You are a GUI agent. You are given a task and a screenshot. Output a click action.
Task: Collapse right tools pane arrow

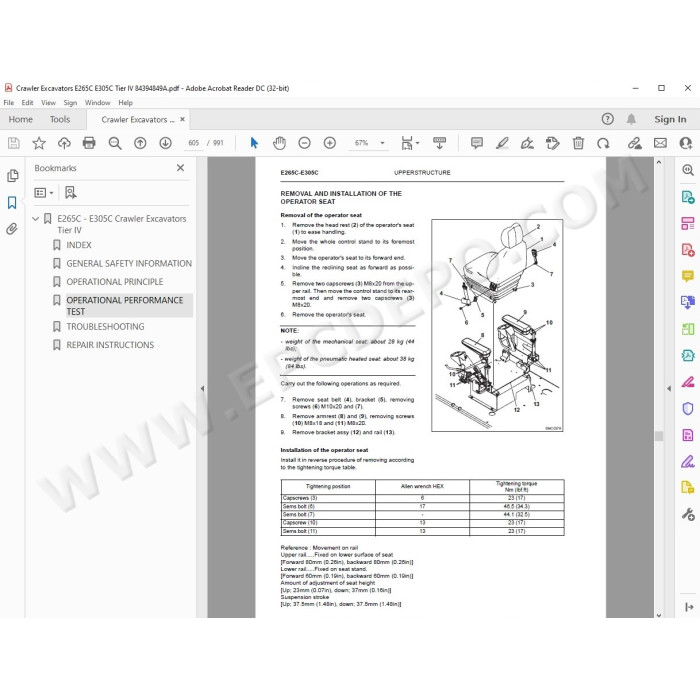point(669,388)
